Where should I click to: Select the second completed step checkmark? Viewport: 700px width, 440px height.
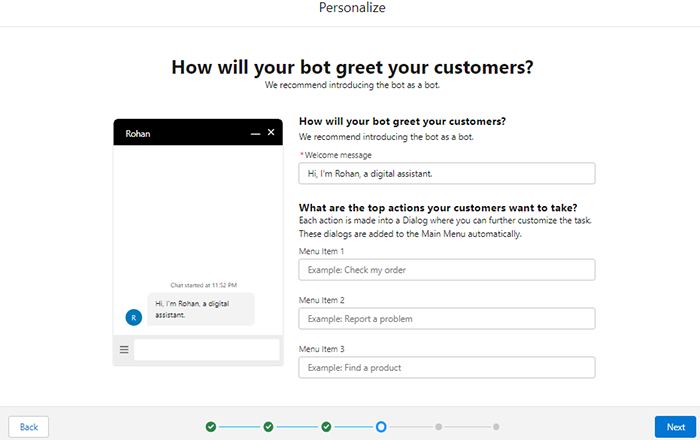tap(268, 427)
